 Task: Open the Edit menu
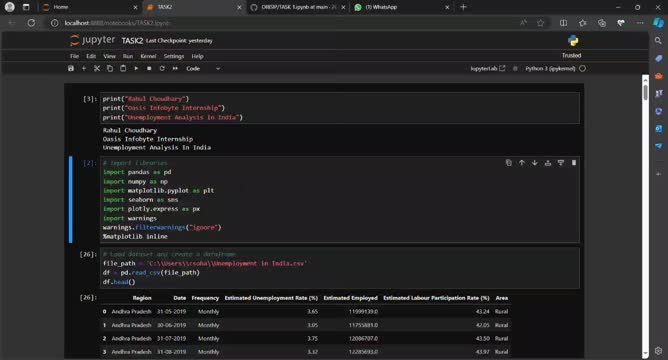point(91,56)
